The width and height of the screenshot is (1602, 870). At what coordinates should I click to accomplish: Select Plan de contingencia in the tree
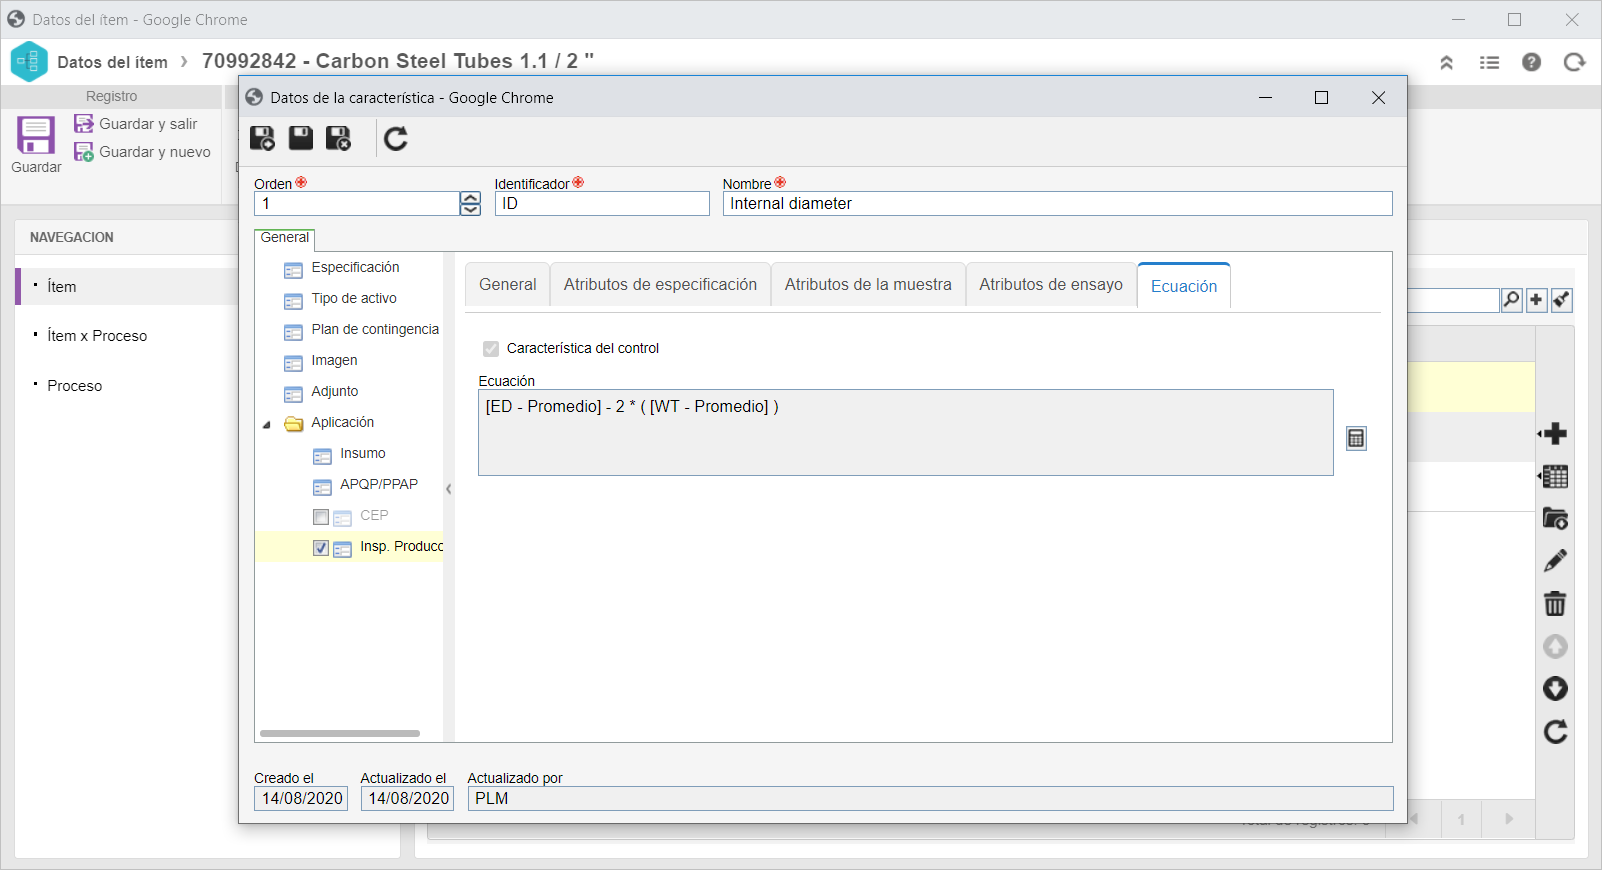point(375,329)
